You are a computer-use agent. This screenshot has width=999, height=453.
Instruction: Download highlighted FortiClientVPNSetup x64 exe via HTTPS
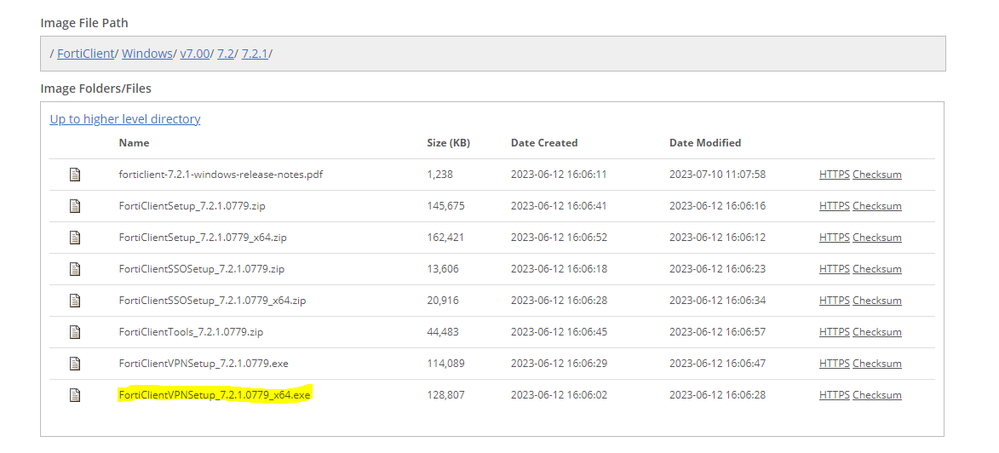click(x=834, y=395)
